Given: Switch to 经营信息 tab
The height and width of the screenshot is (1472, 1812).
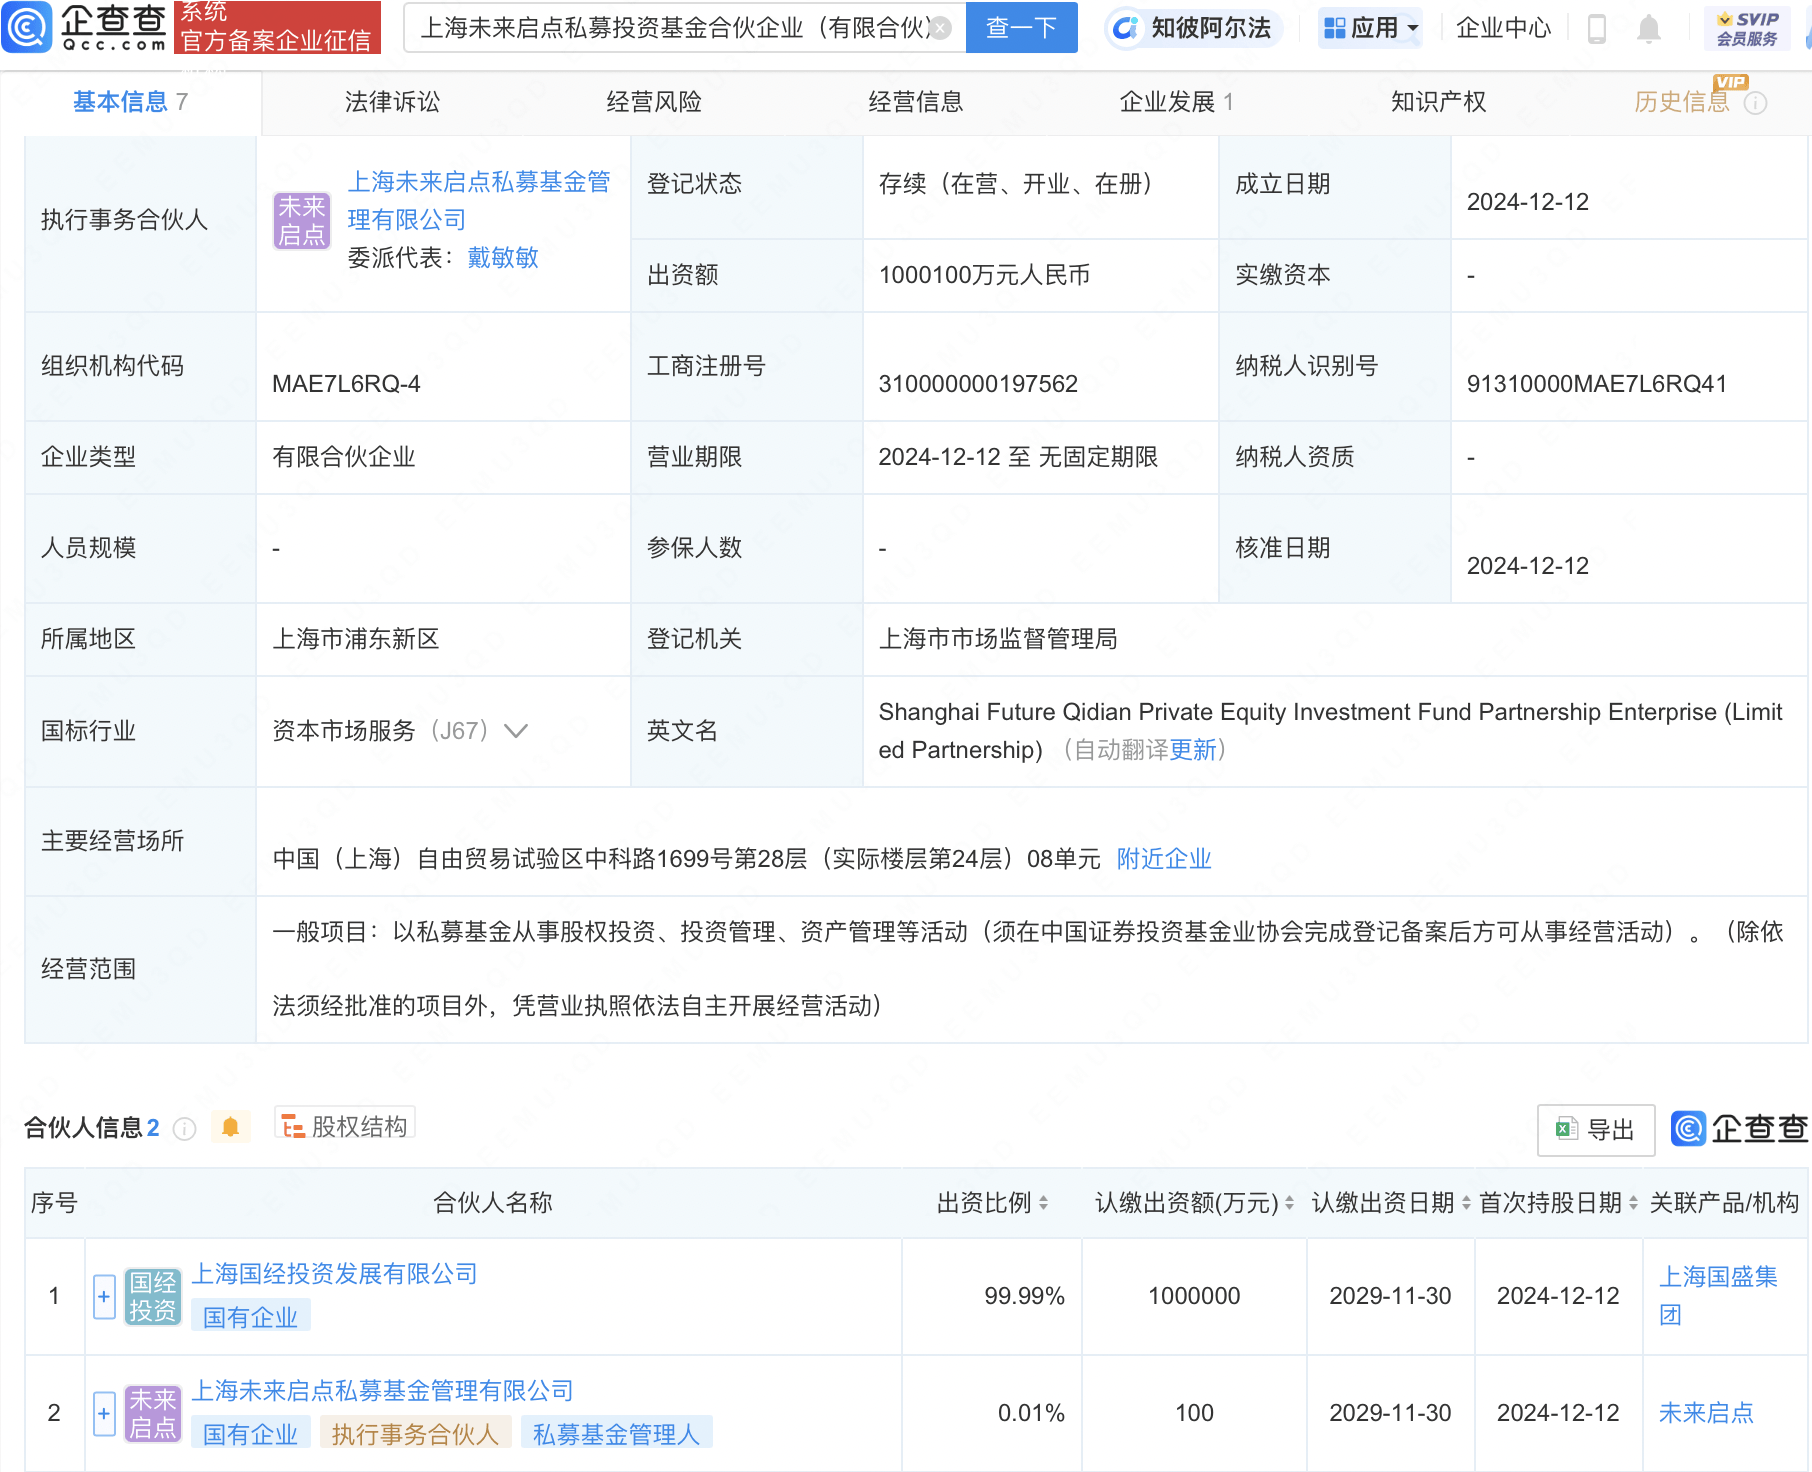Looking at the screenshot, I should coord(915,102).
